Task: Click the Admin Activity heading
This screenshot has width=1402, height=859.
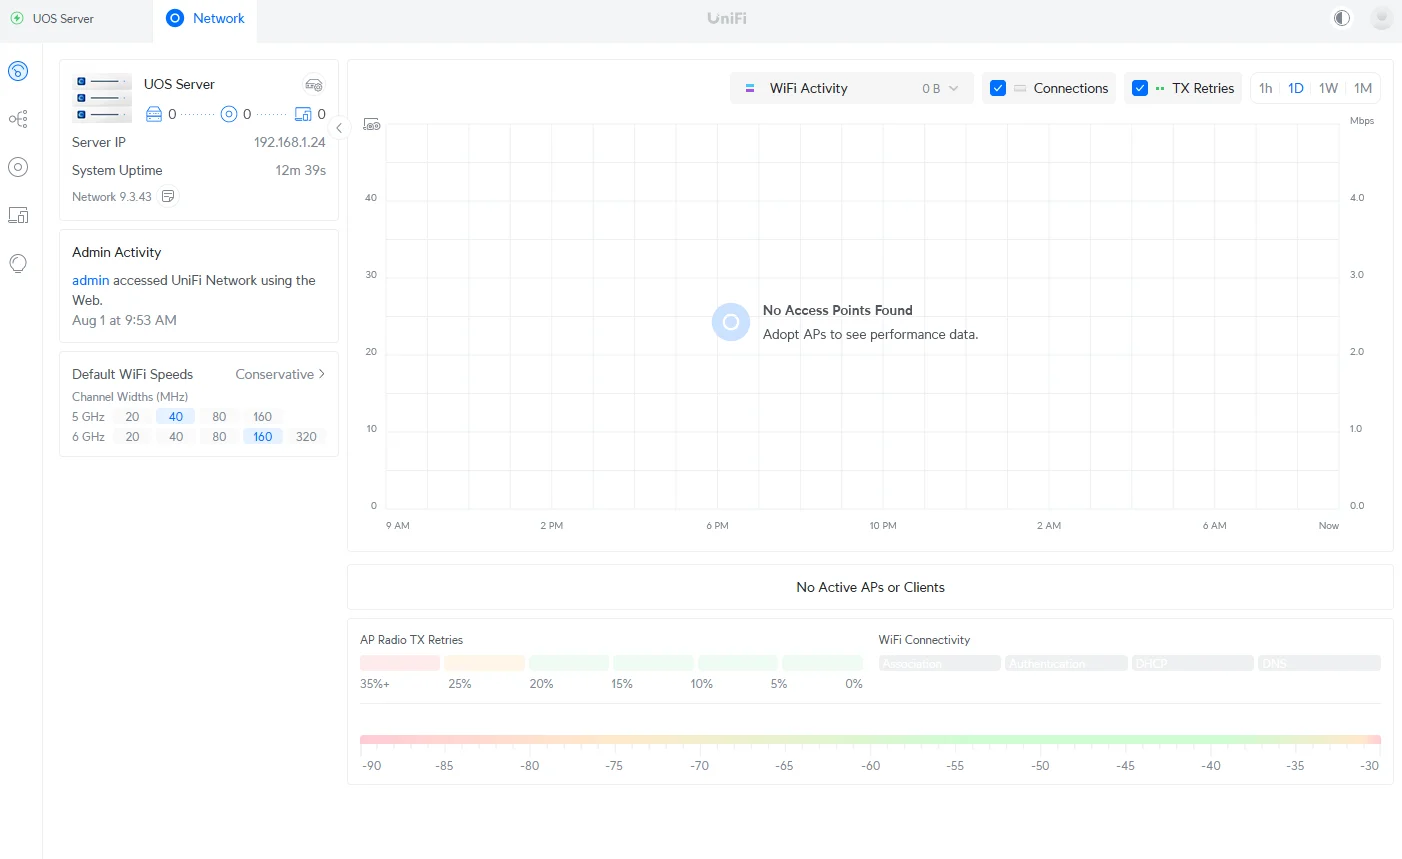Action: (117, 252)
